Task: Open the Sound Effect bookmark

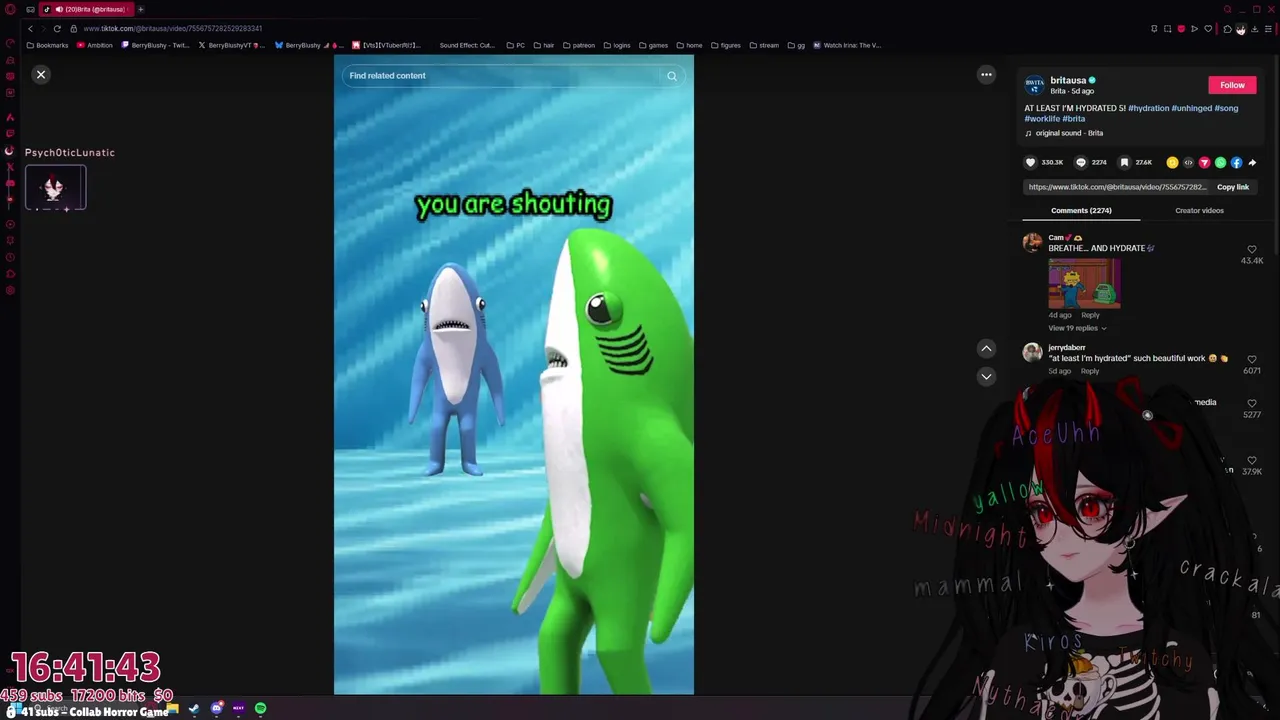Action: point(467,45)
